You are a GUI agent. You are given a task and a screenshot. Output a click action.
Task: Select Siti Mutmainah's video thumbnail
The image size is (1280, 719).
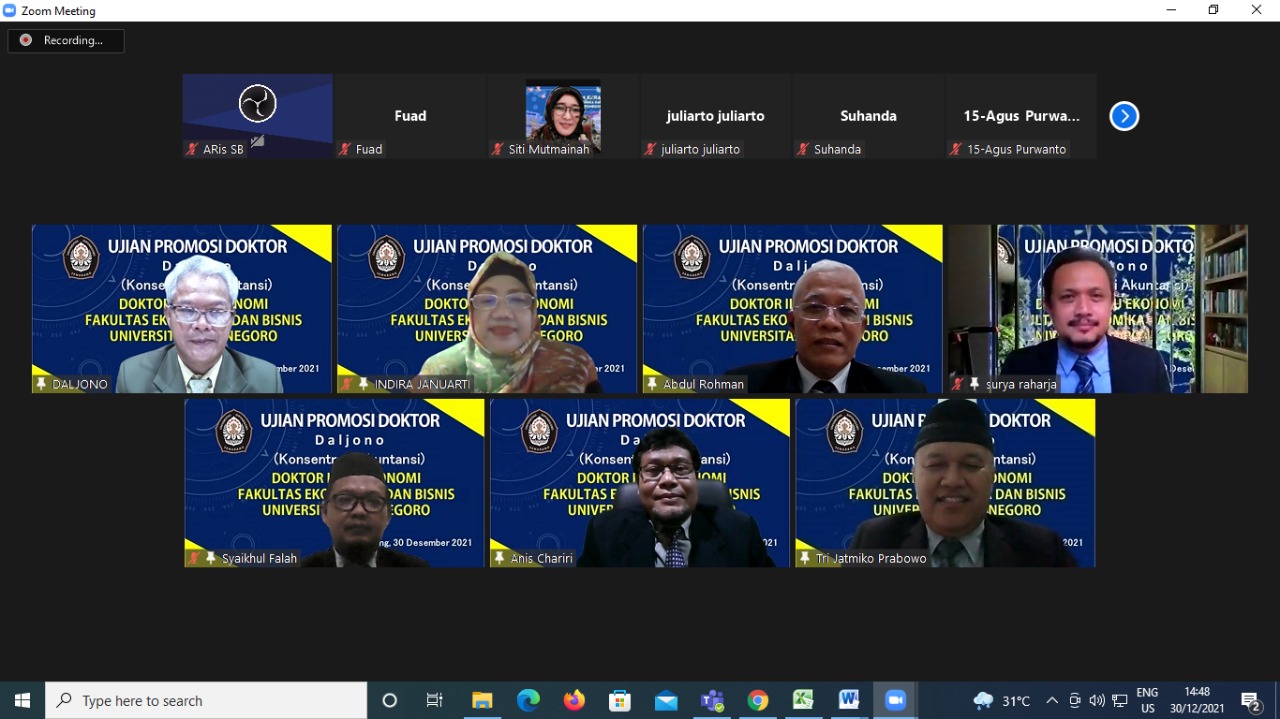click(563, 116)
